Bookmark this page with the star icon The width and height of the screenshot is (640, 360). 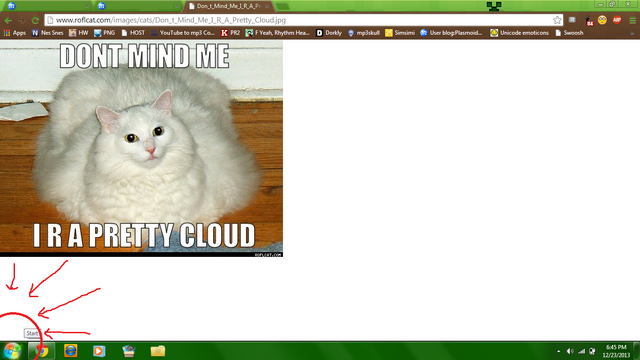coord(557,20)
